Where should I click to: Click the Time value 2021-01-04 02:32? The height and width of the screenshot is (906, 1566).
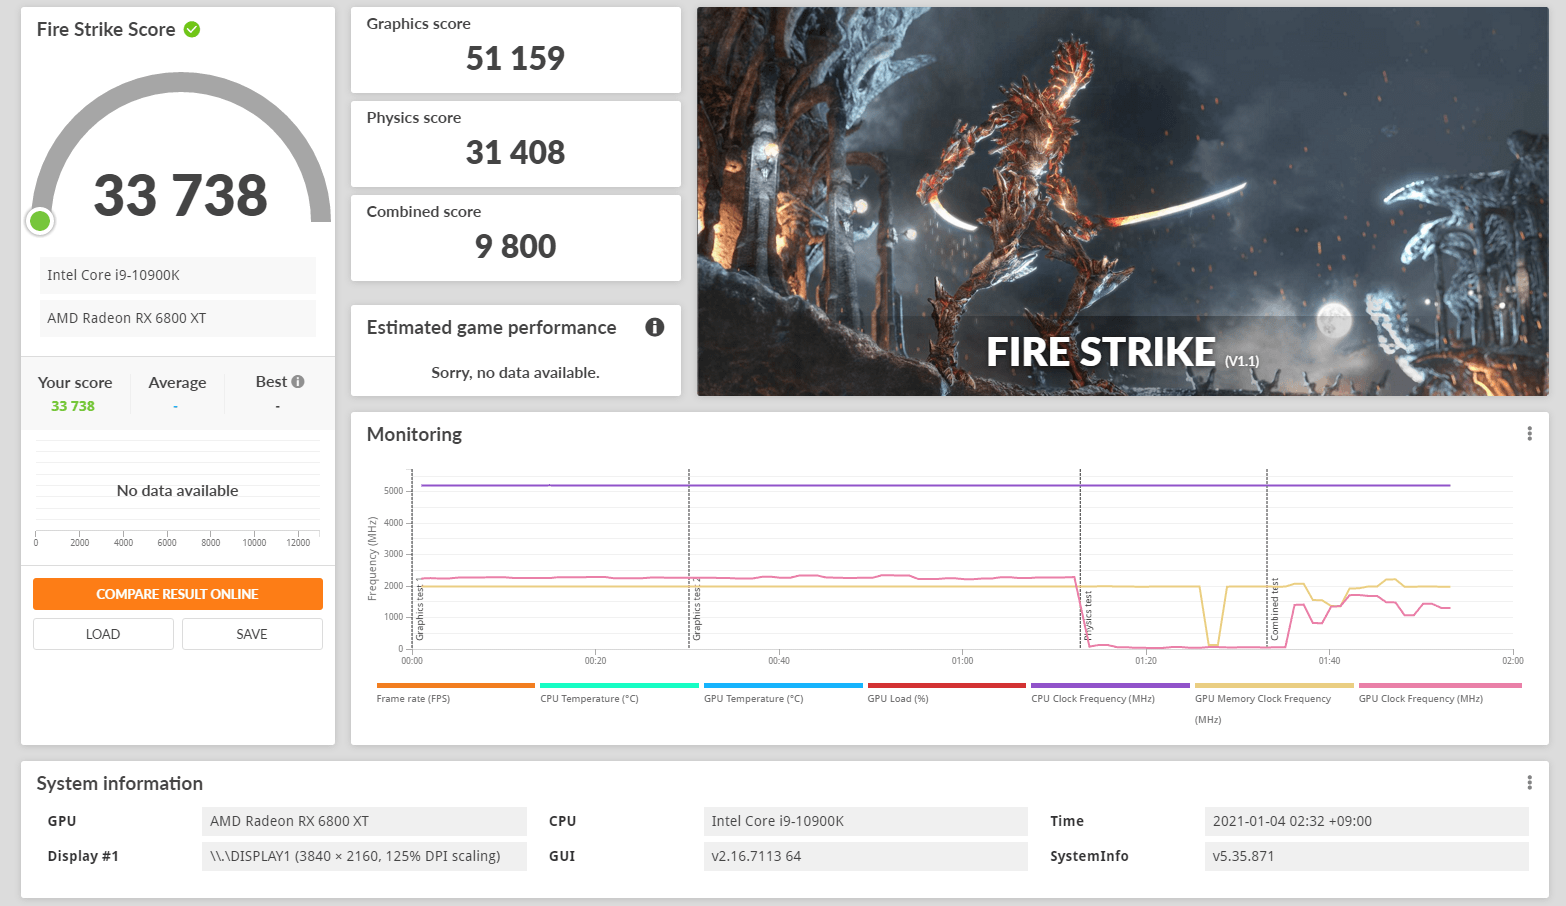click(1366, 821)
